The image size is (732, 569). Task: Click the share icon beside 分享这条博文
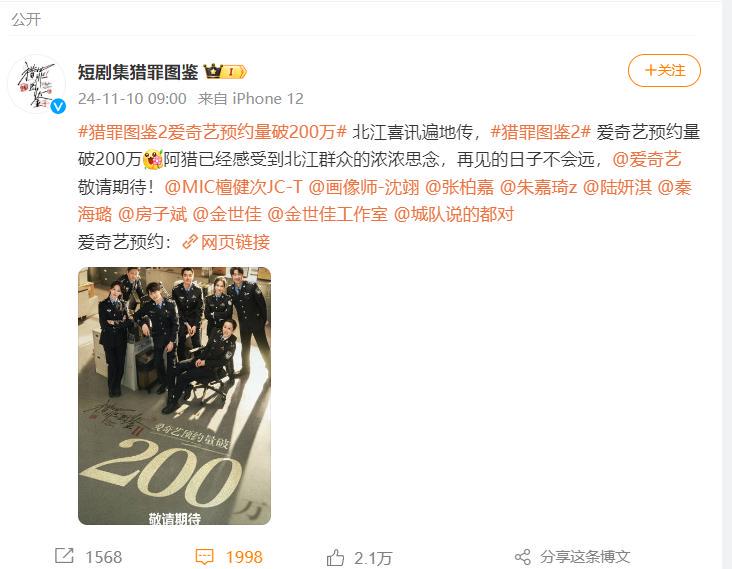click(x=523, y=557)
